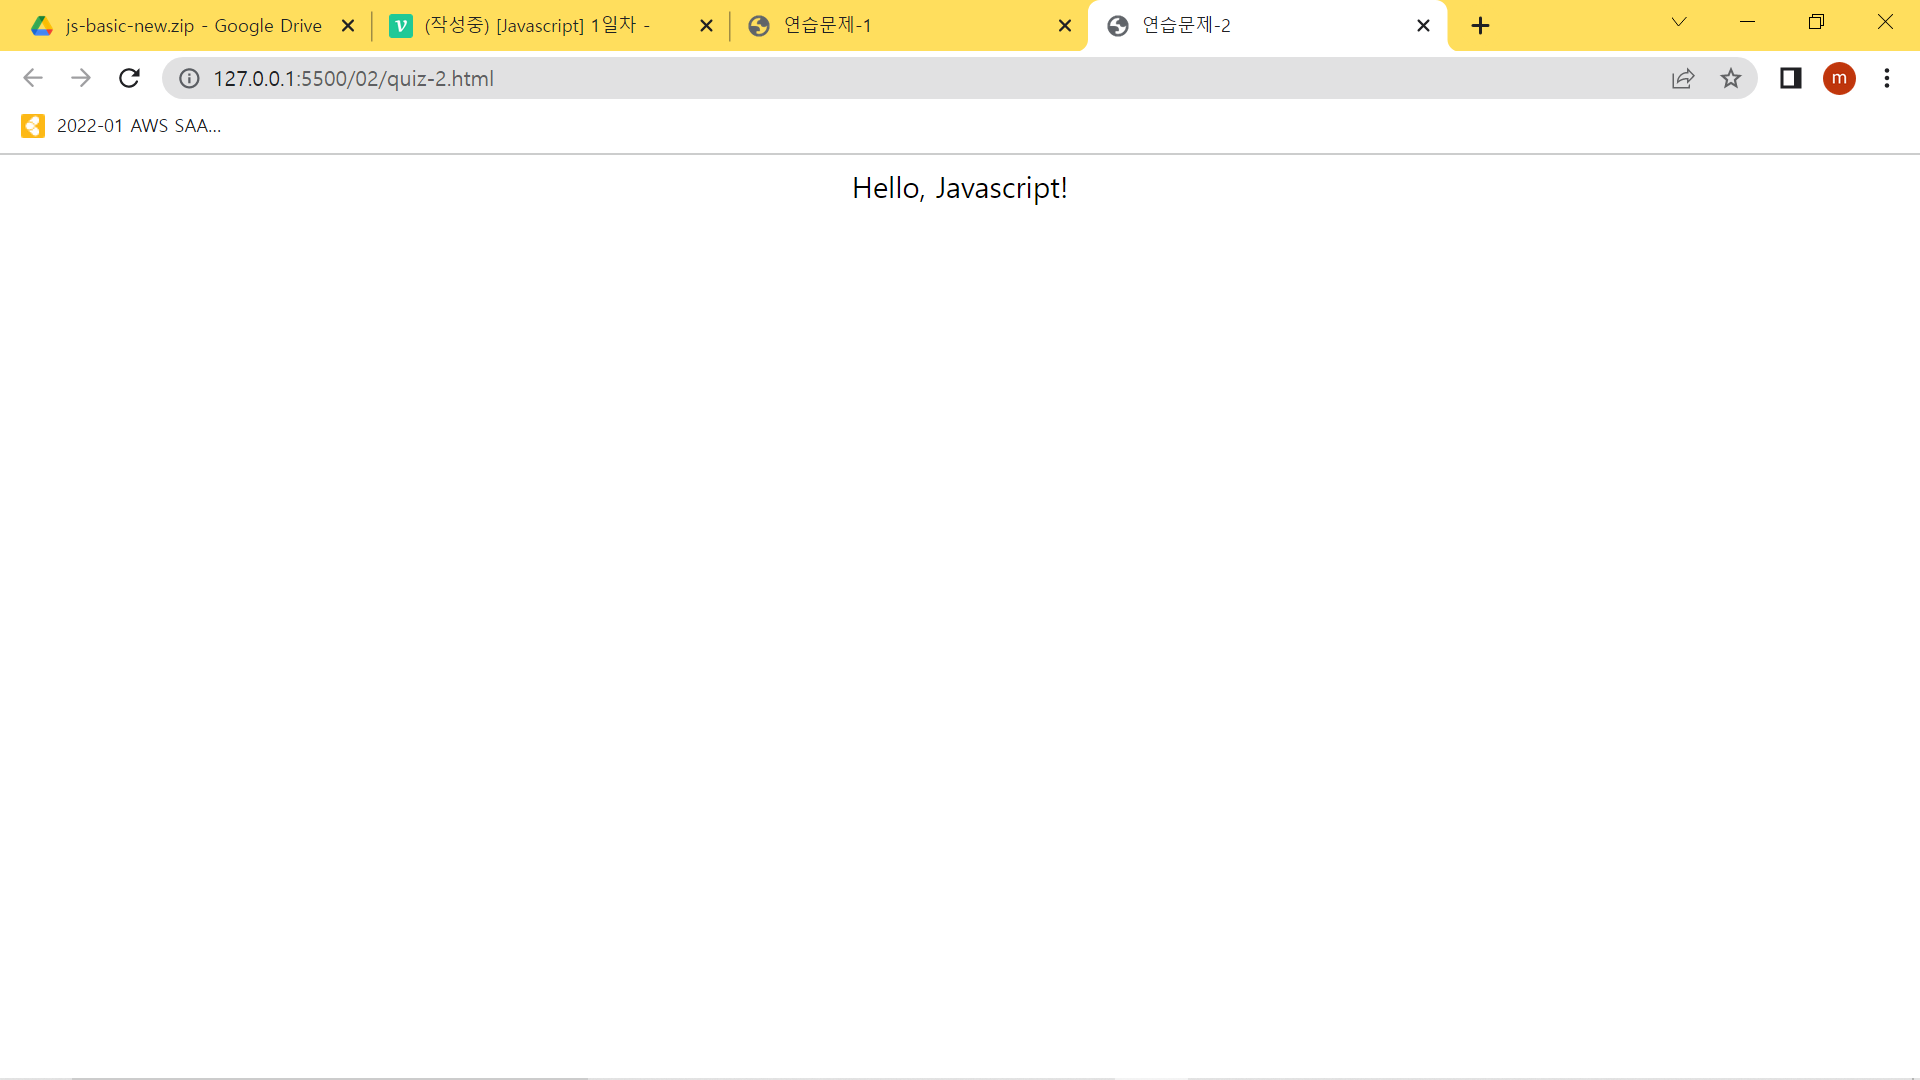Open the profile avatar menu
The image size is (1920, 1080).
pos(1839,78)
